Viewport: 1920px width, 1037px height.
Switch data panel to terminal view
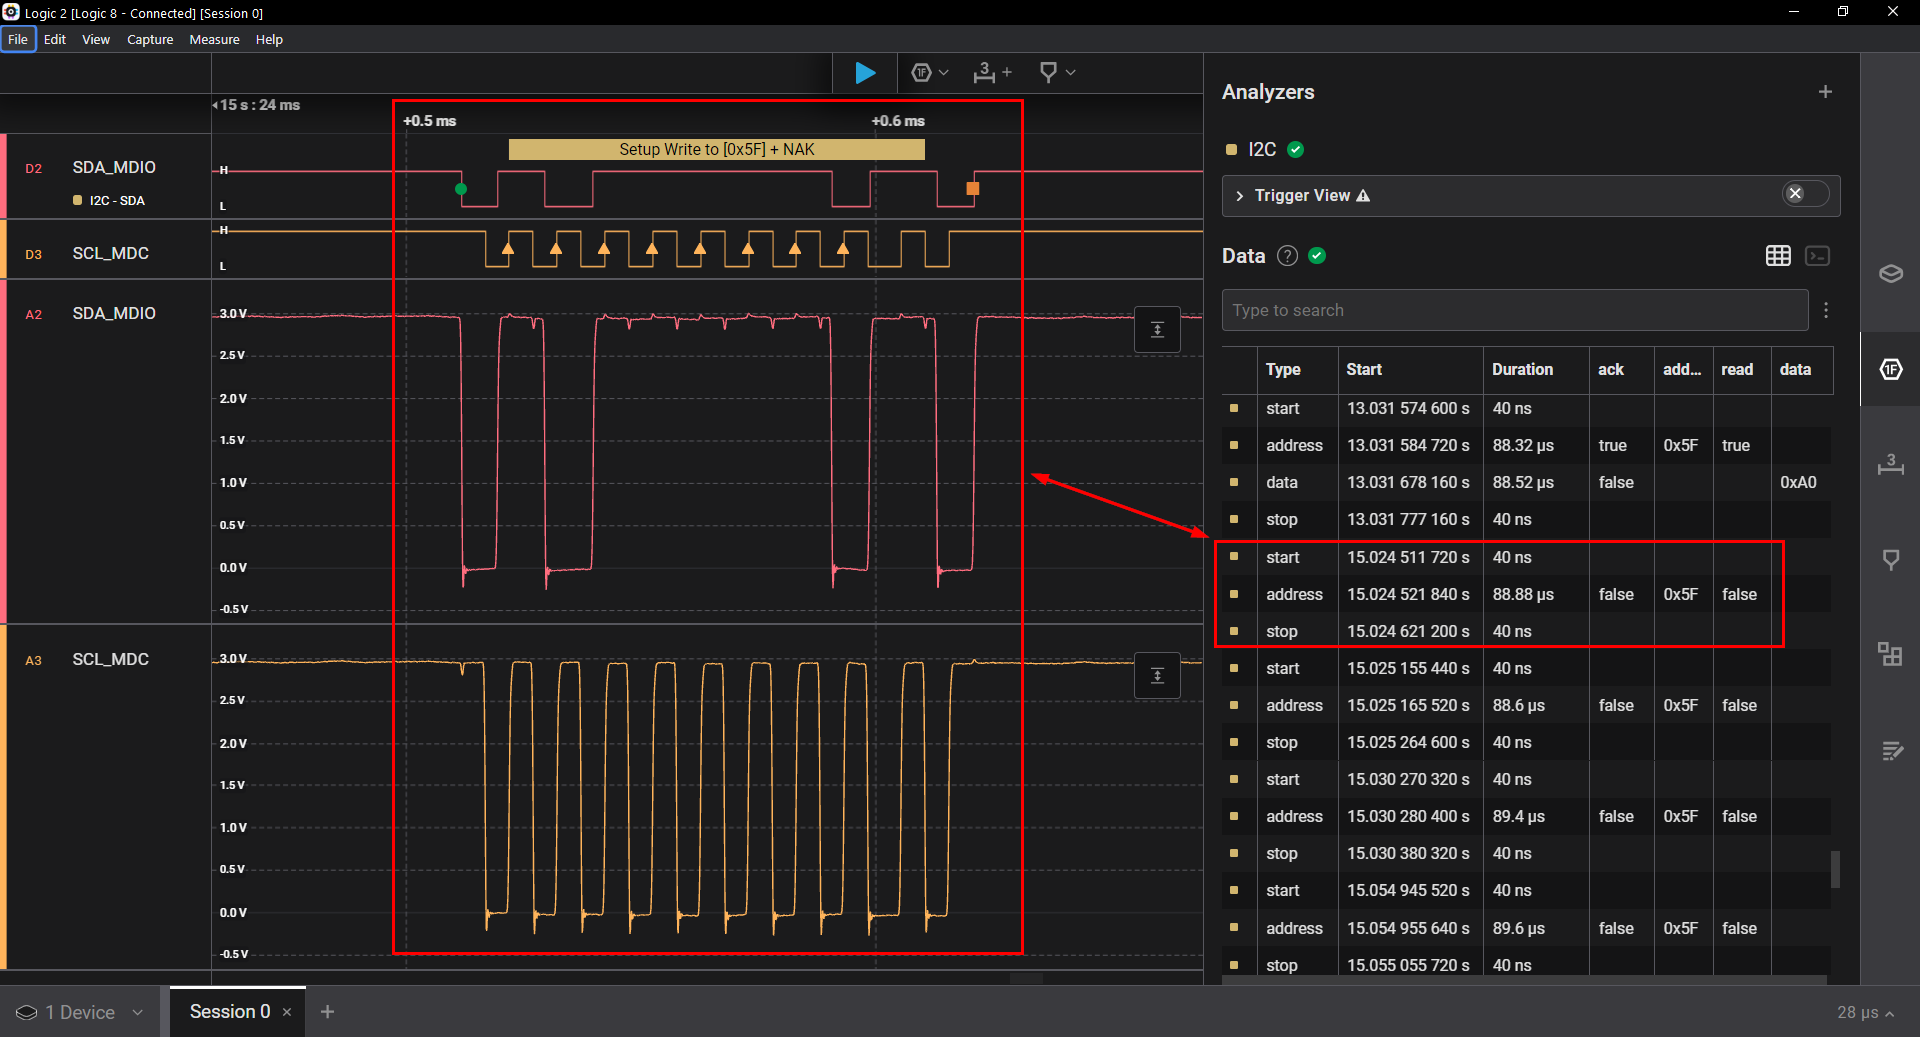[1817, 256]
